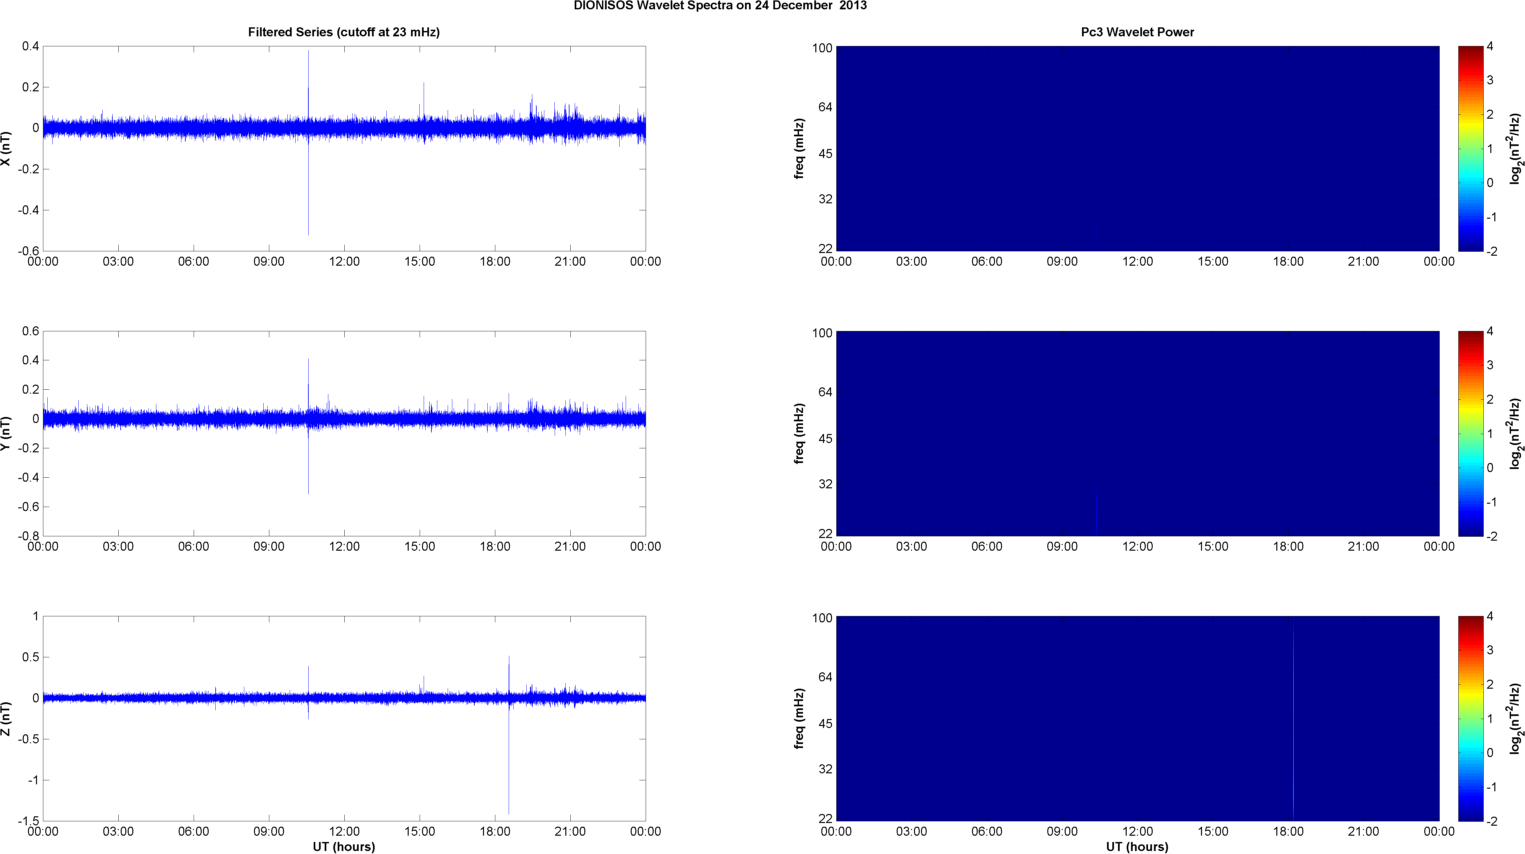Image resolution: width=1525 pixels, height=854 pixels.
Task: Click the 64 frequency tick of the top wavelet plot
Action: 825,107
